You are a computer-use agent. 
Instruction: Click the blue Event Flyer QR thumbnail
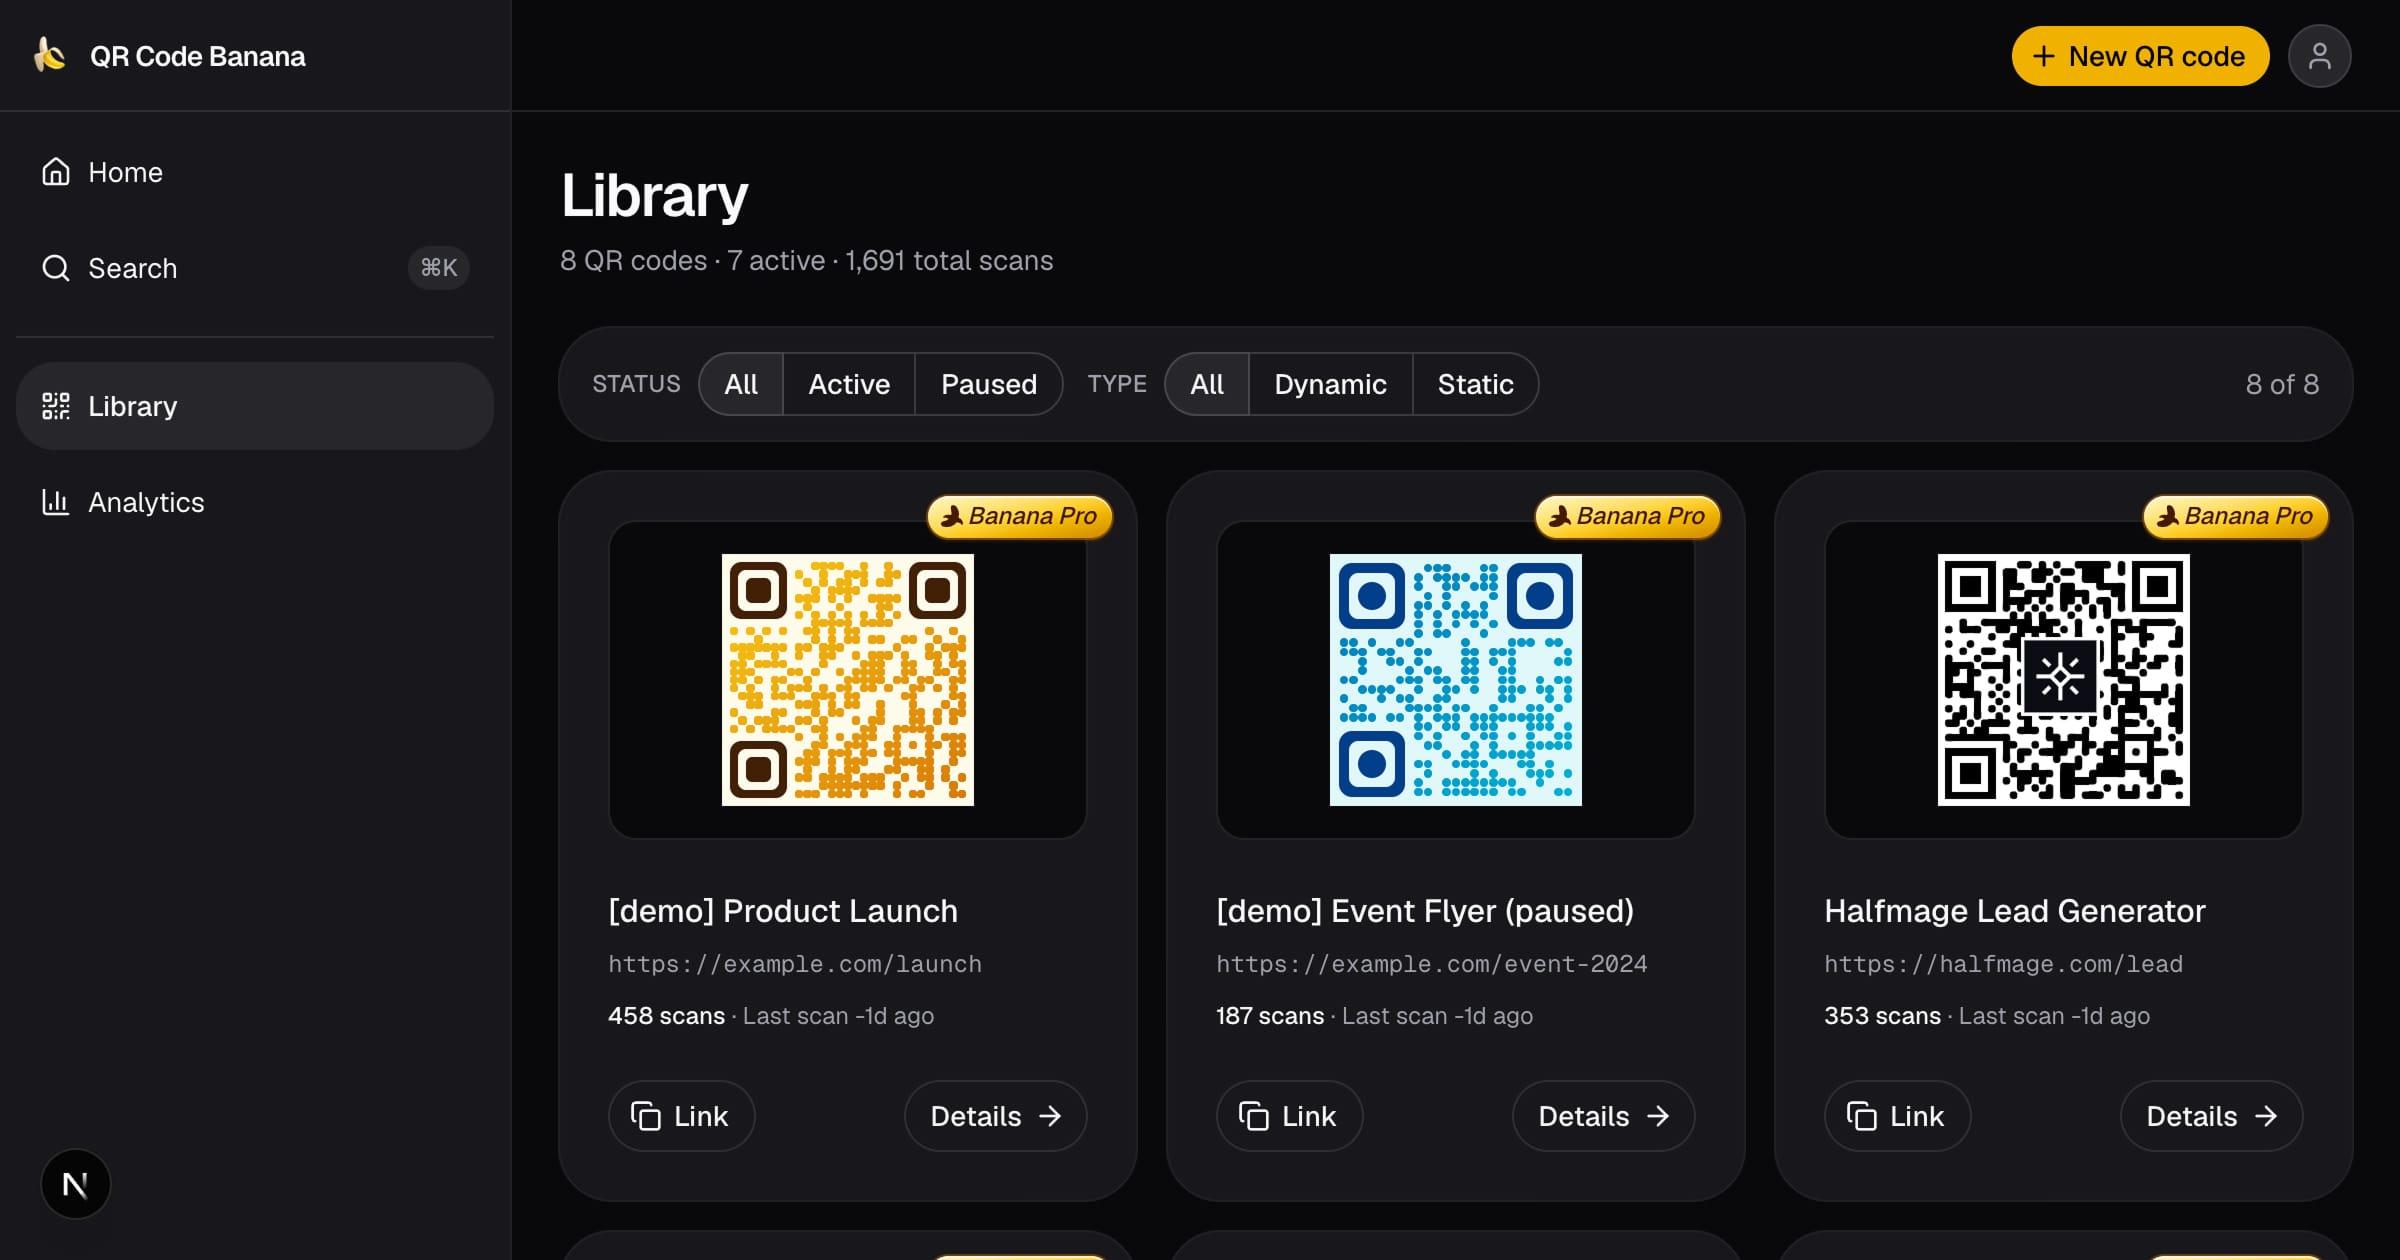(1456, 680)
